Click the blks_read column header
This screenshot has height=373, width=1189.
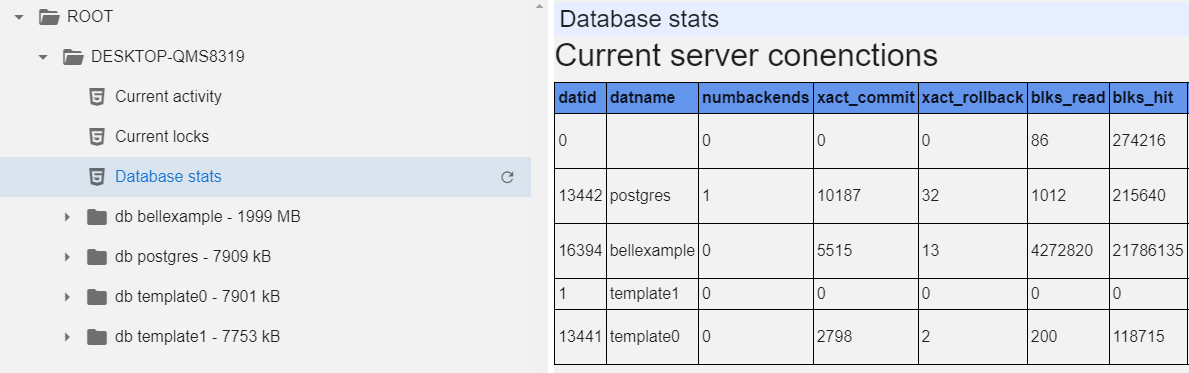coord(1068,98)
